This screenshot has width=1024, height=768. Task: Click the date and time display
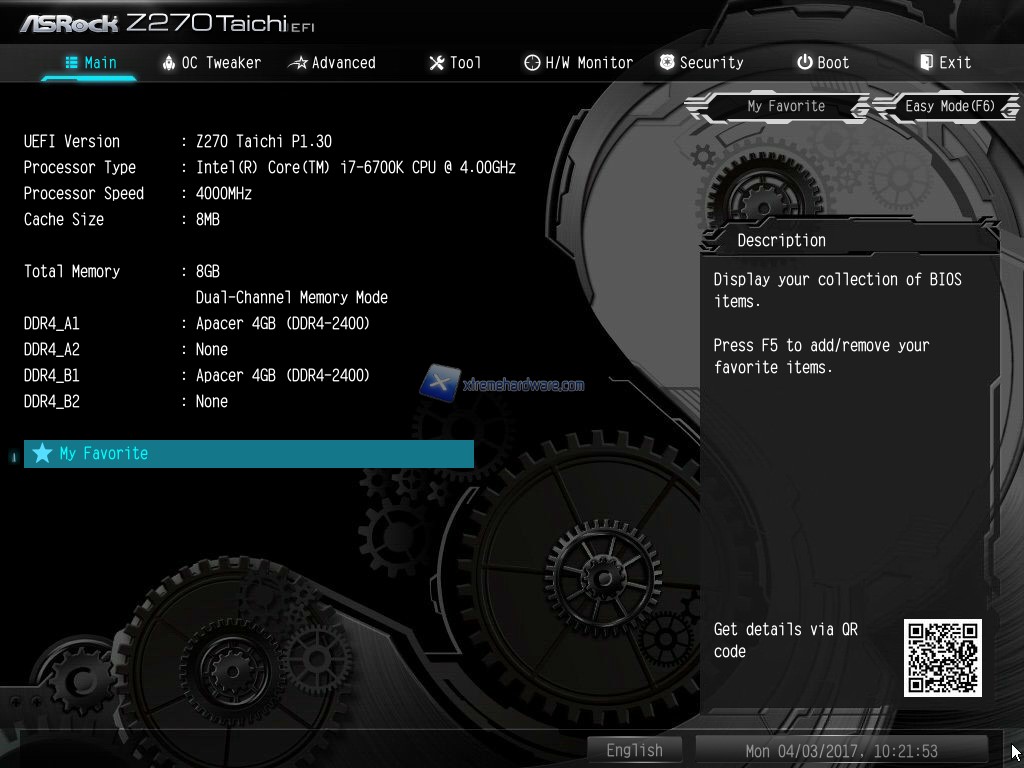point(841,750)
